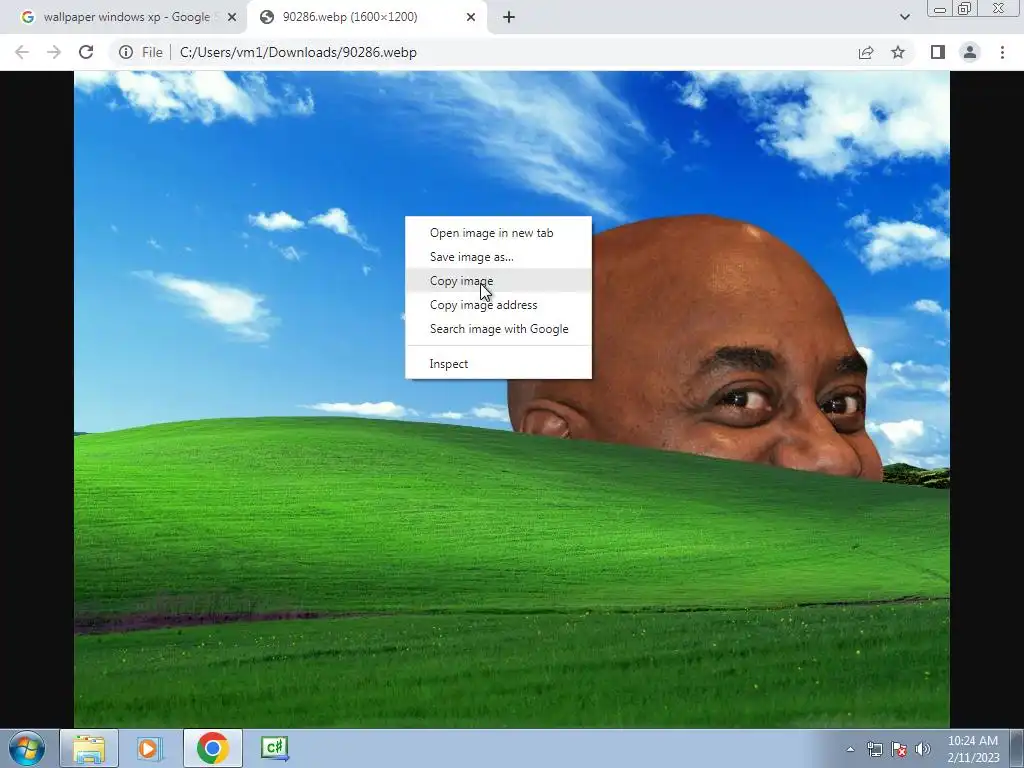Open the clock showing 10:24 AM
Screen dimensions: 1024x768
pyautogui.click(x=973, y=748)
